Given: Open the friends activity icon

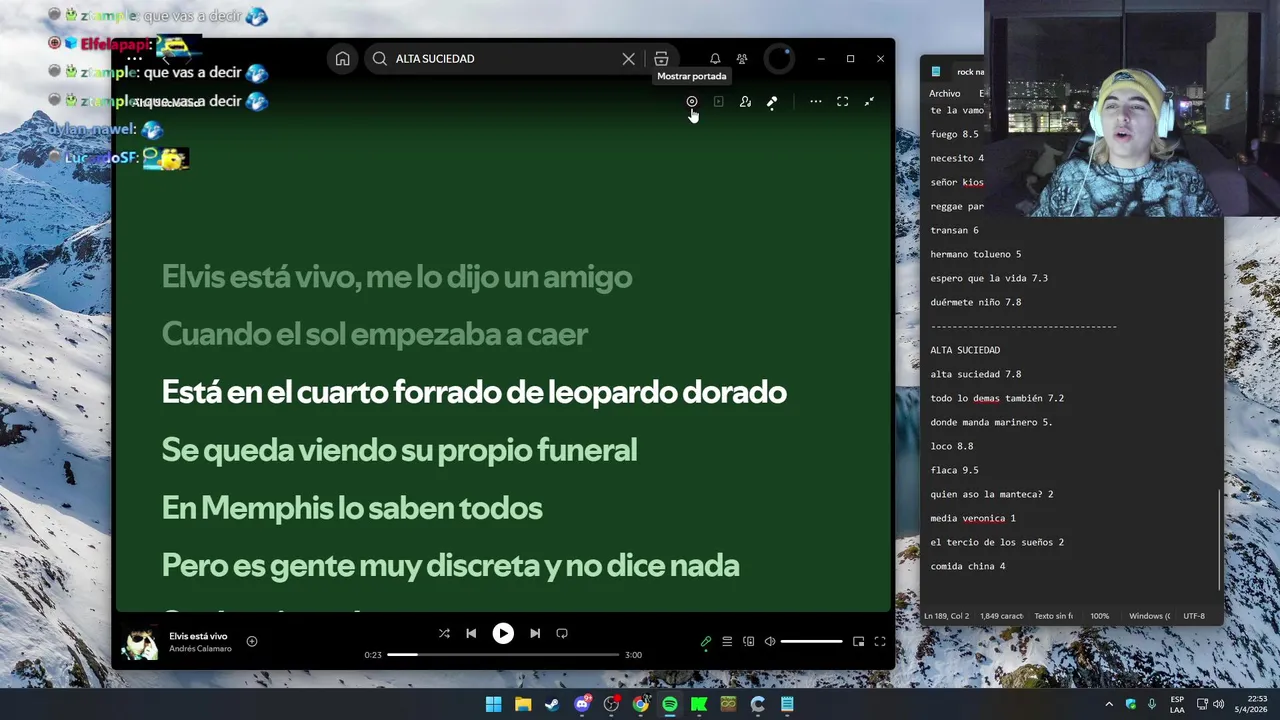Looking at the screenshot, I should tap(742, 59).
